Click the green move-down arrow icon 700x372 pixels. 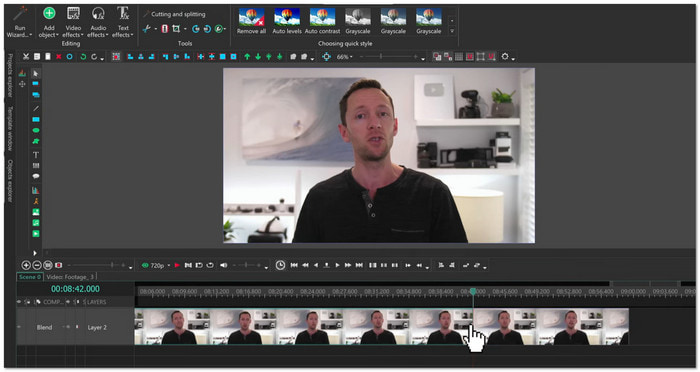pyautogui.click(x=258, y=57)
